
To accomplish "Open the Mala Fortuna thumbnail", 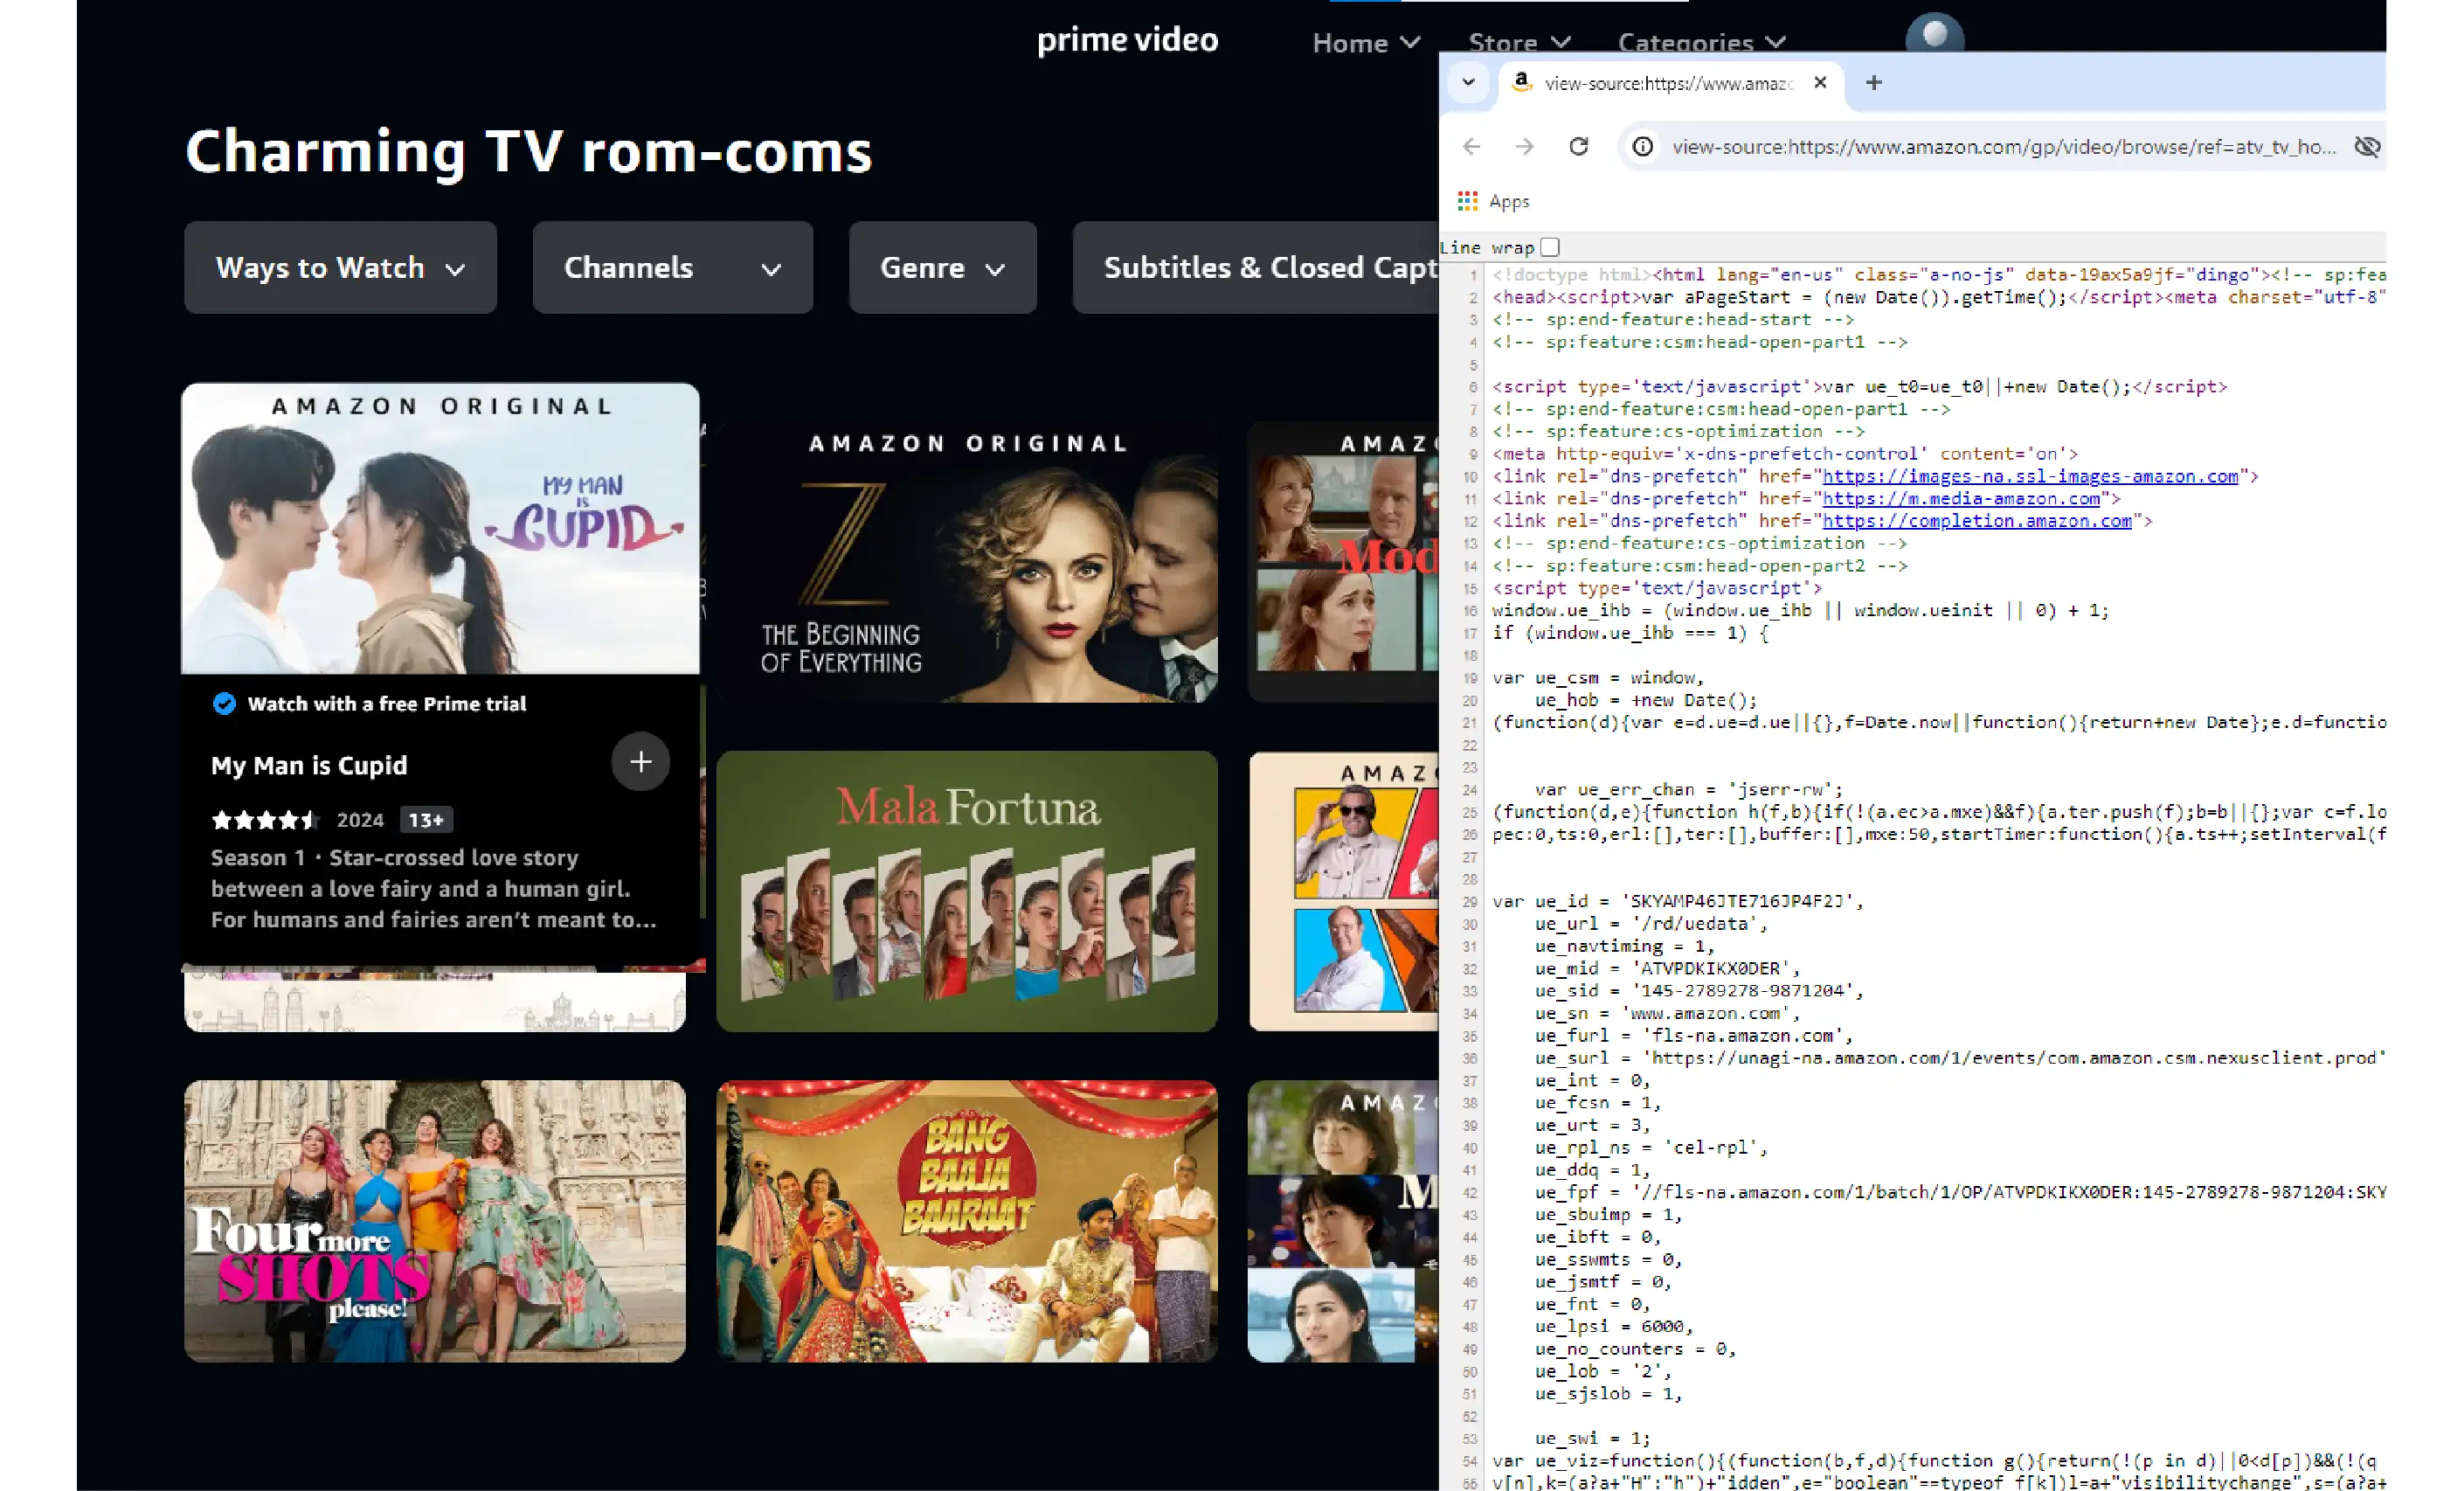I will 966,891.
